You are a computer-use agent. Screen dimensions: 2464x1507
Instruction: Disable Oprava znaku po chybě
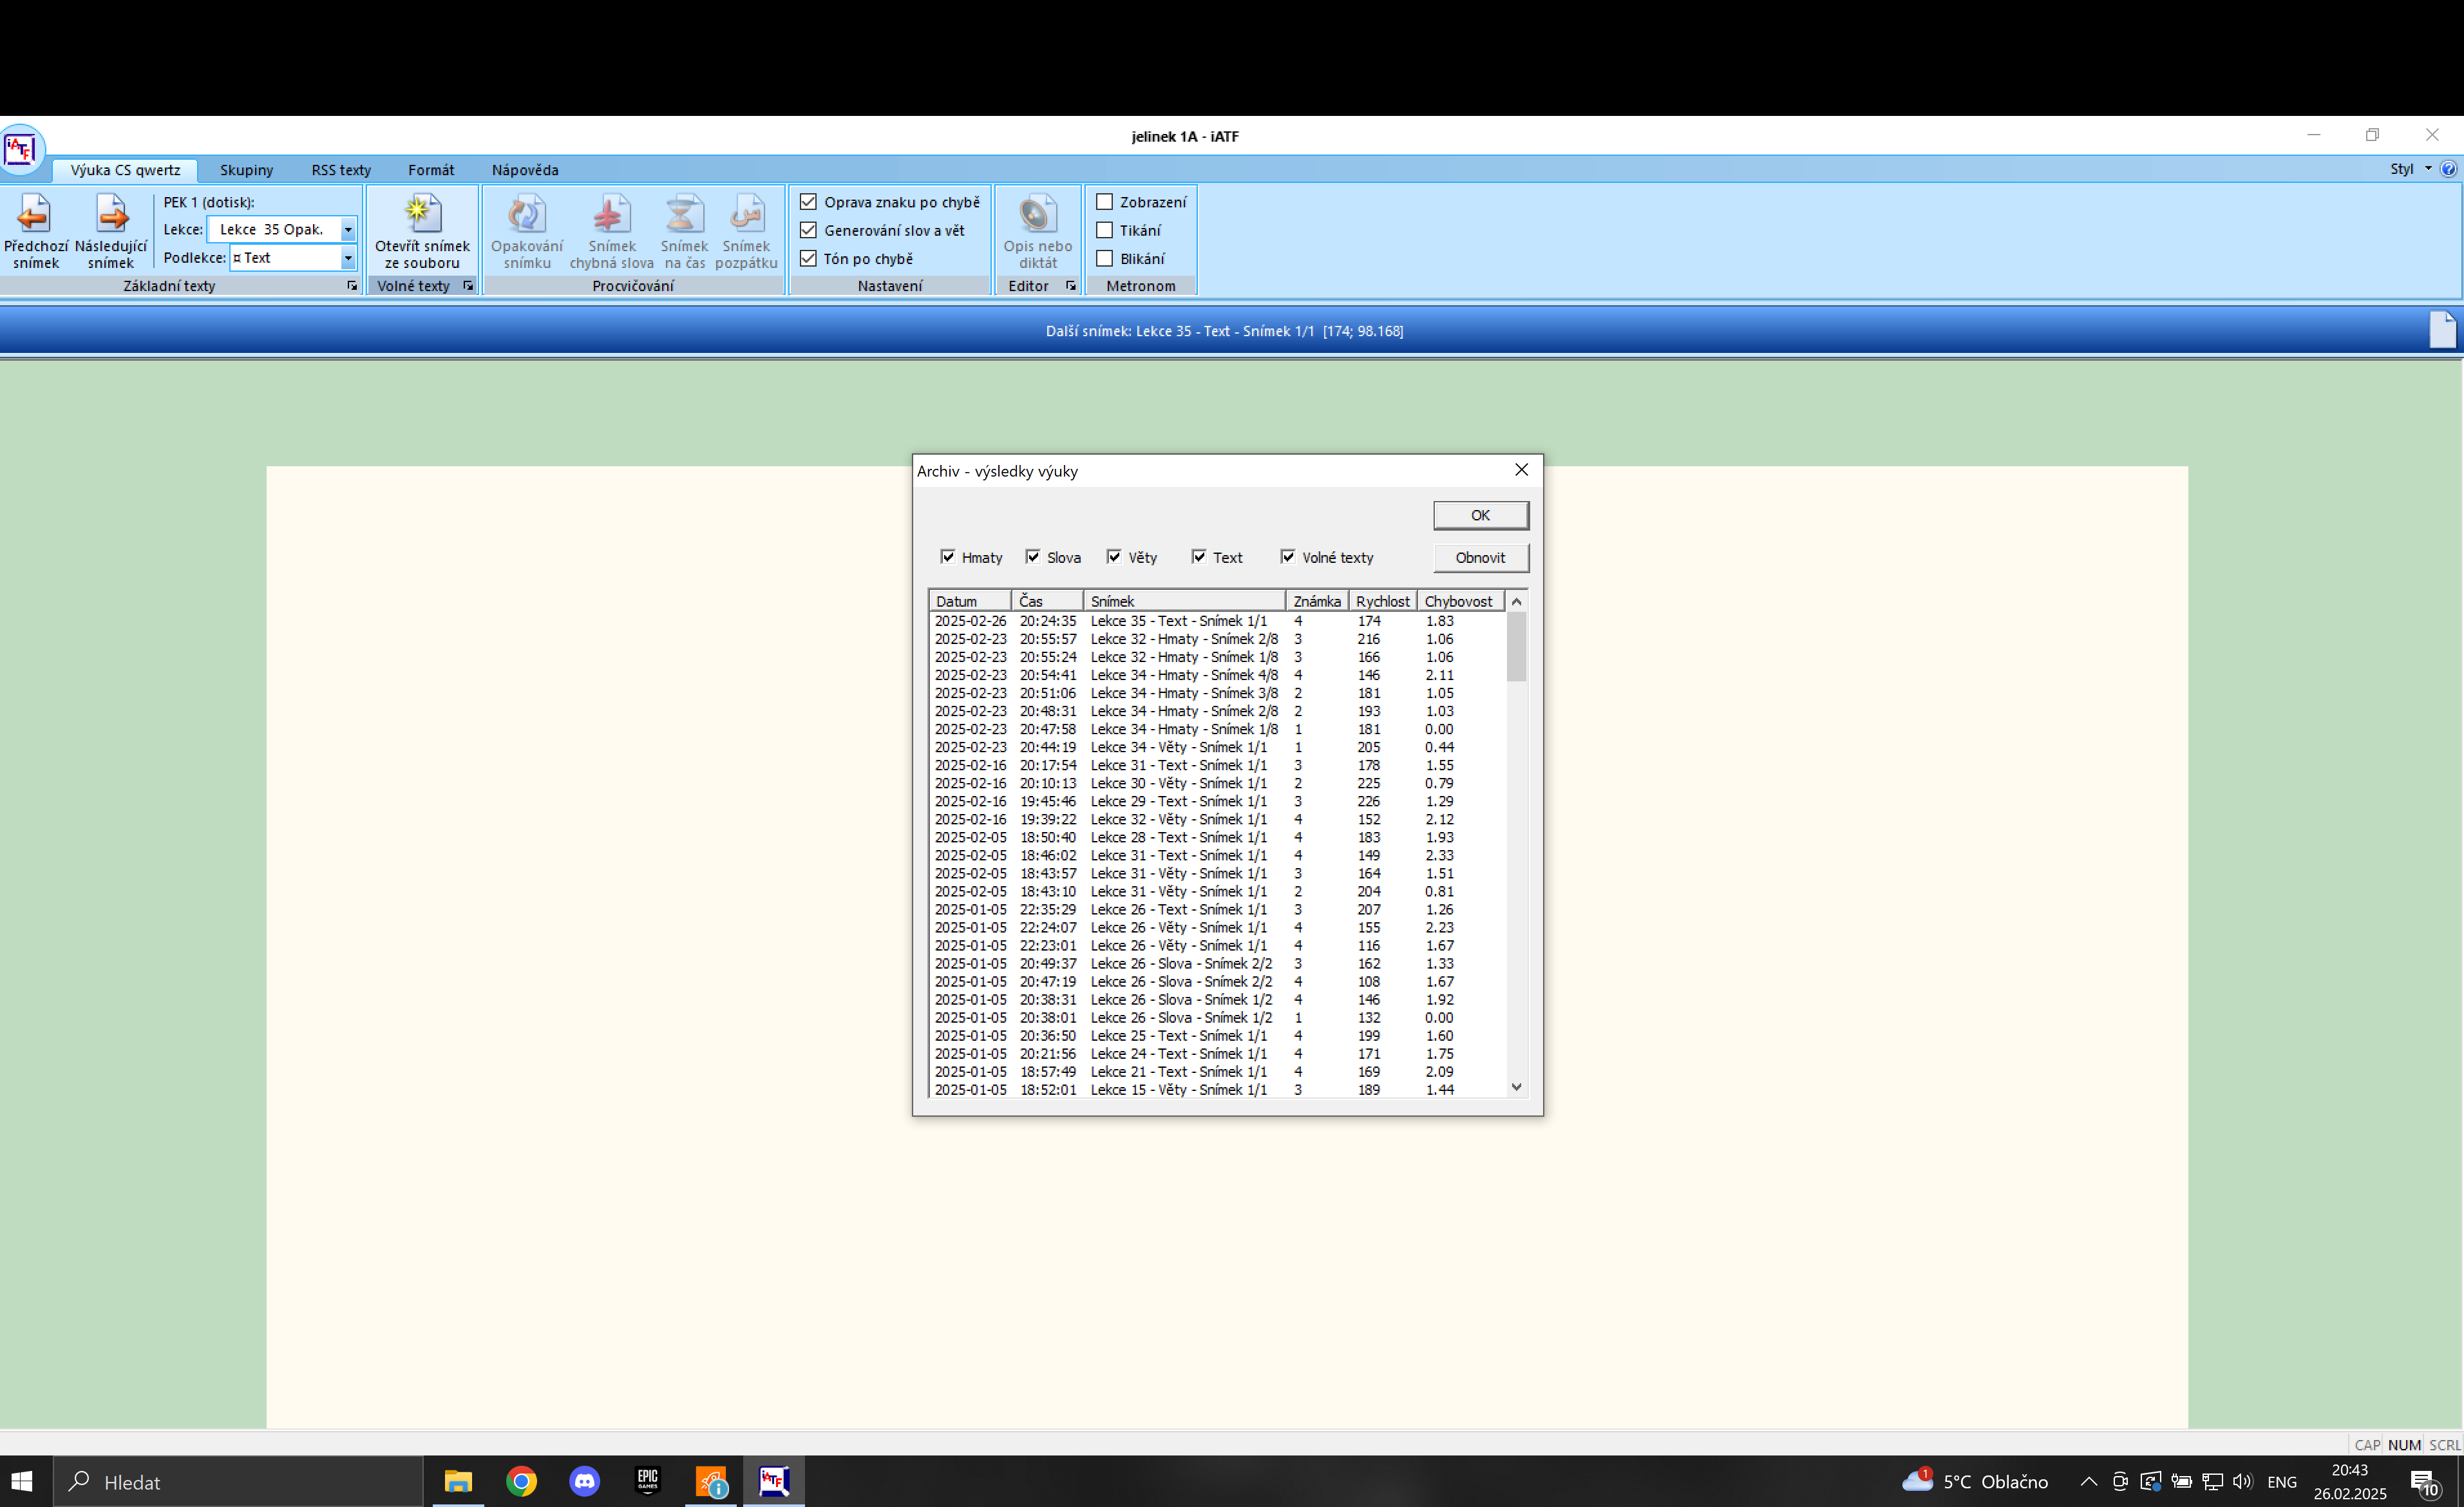click(808, 202)
